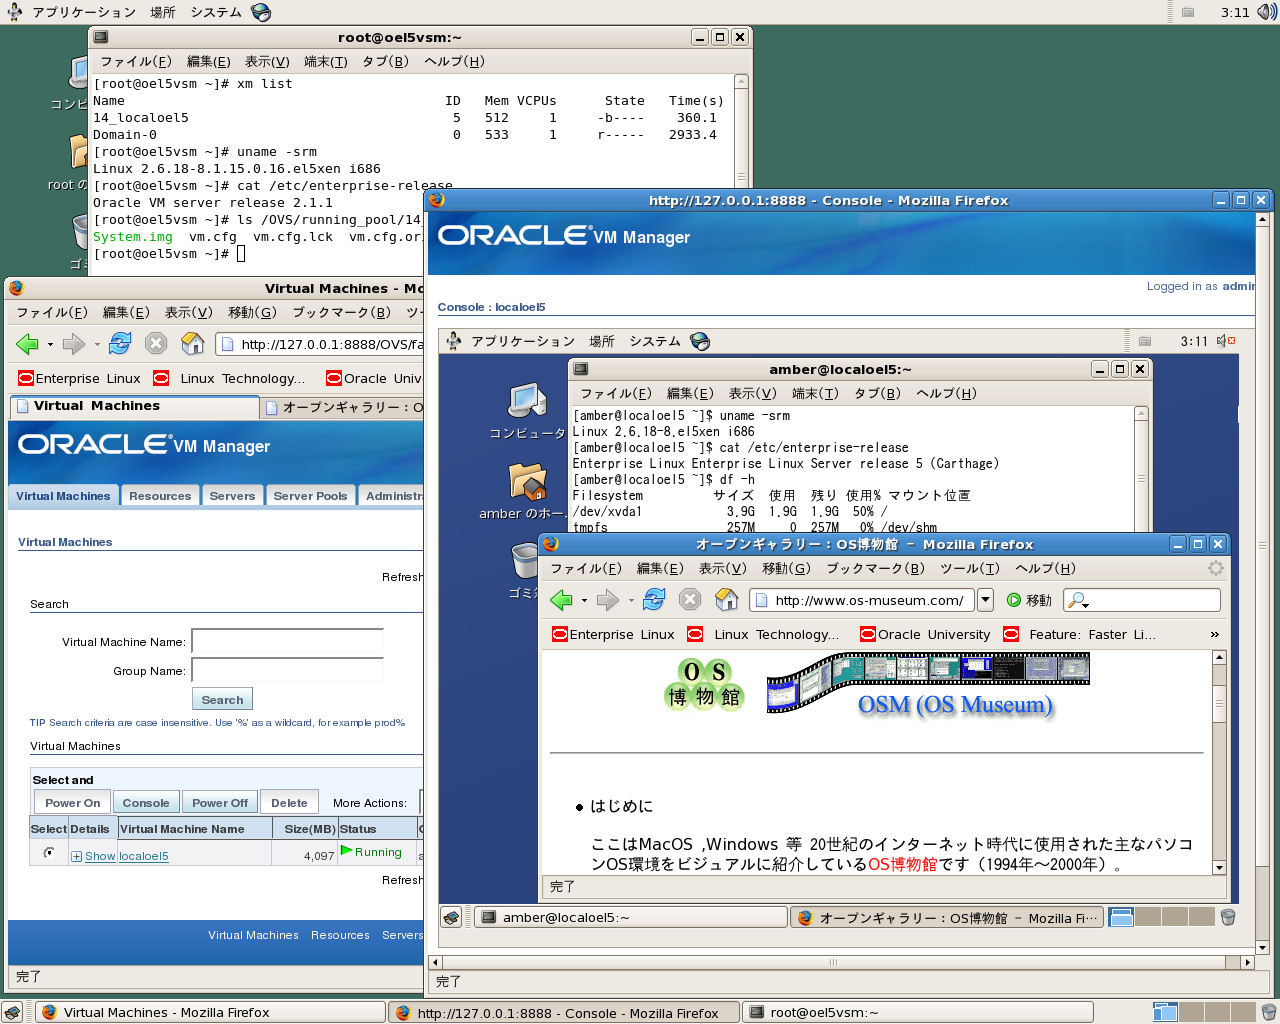This screenshot has width=1280, height=1024.
Task: Open 編集 menu in root@oel5vsm terminal
Action: coord(209,61)
